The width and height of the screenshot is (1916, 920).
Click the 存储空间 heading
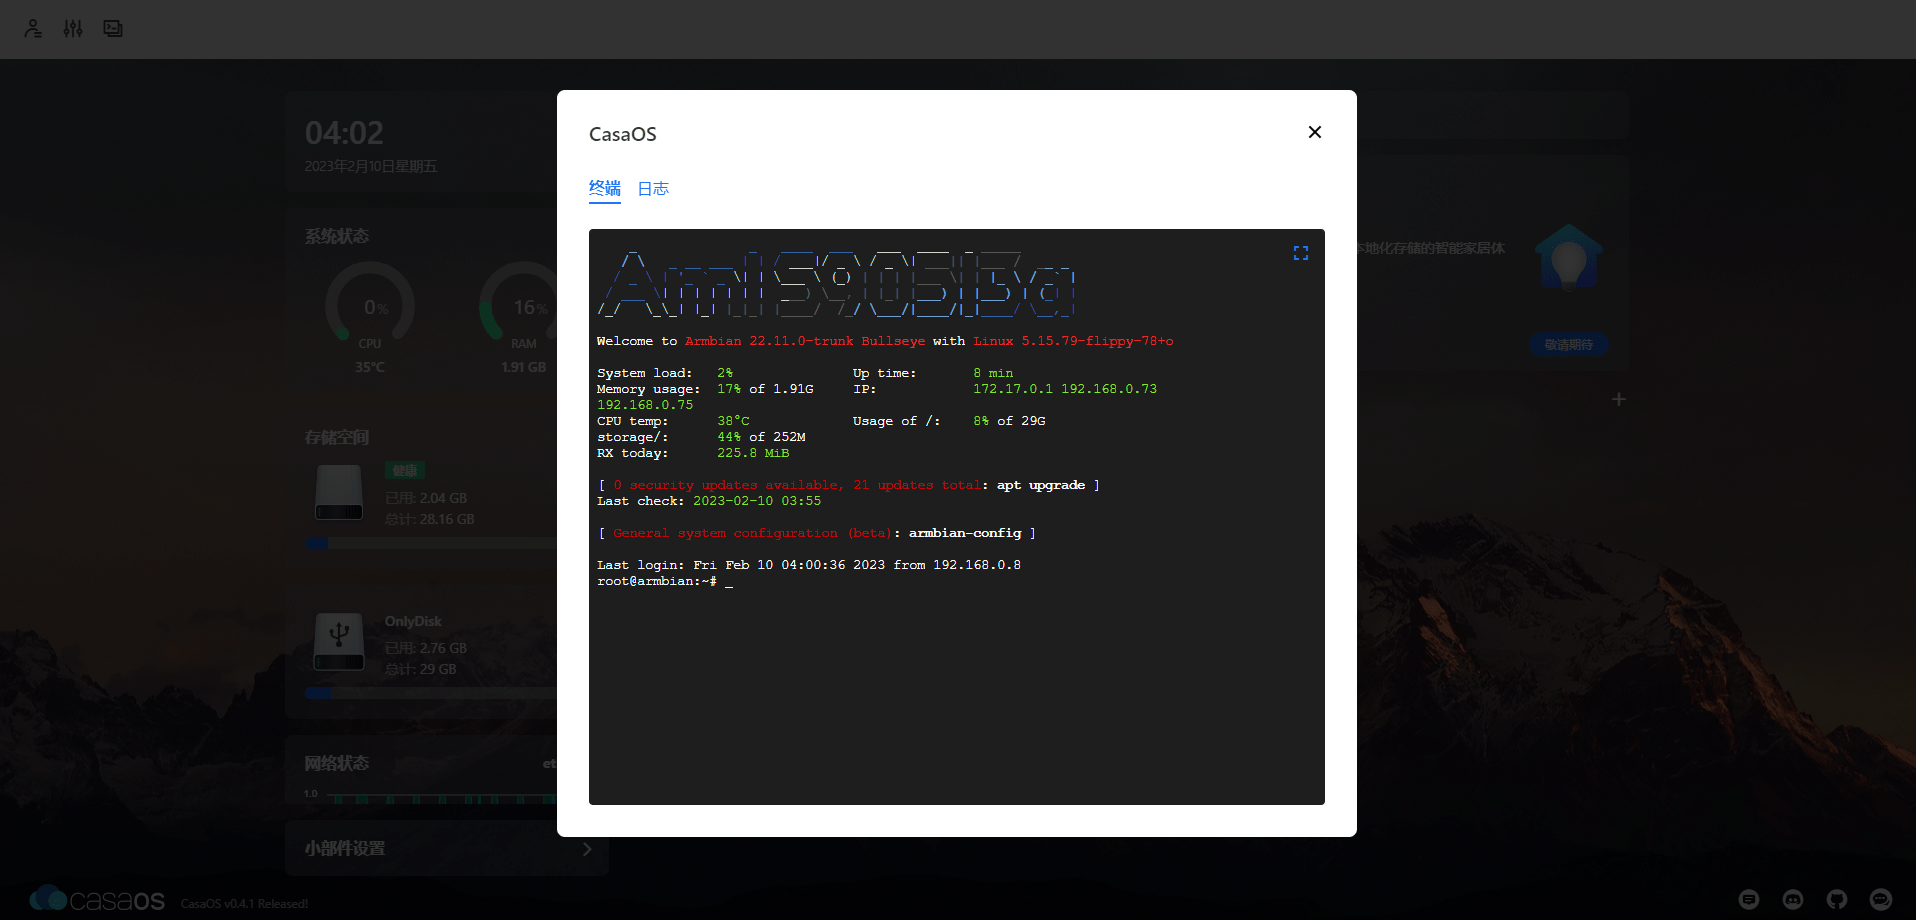click(x=337, y=437)
